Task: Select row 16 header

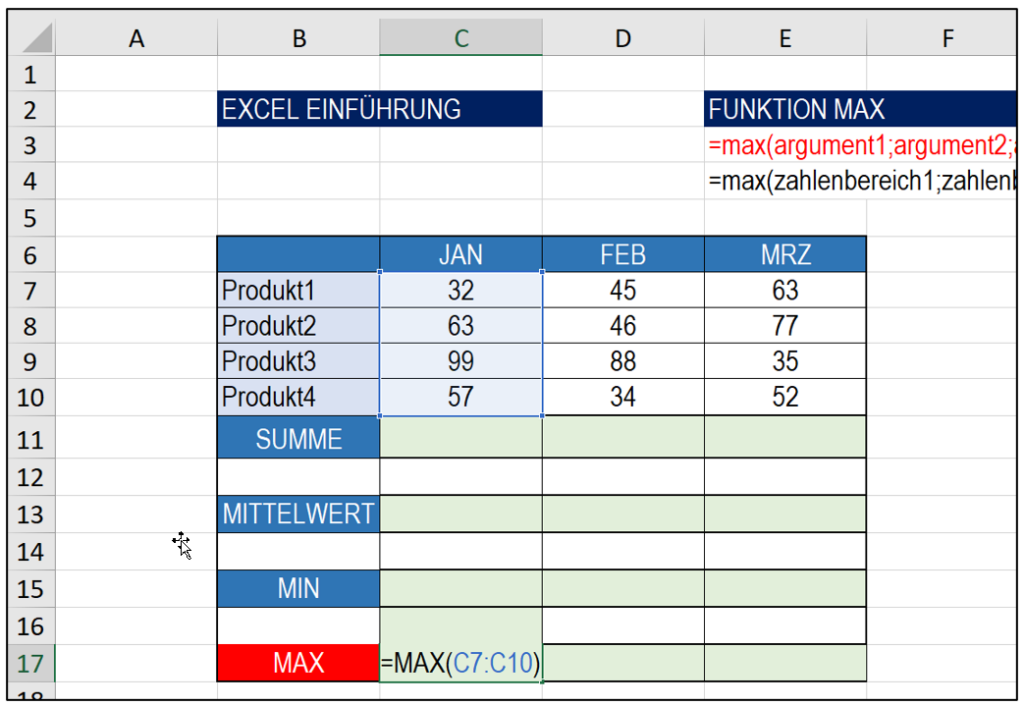Action: (31, 626)
